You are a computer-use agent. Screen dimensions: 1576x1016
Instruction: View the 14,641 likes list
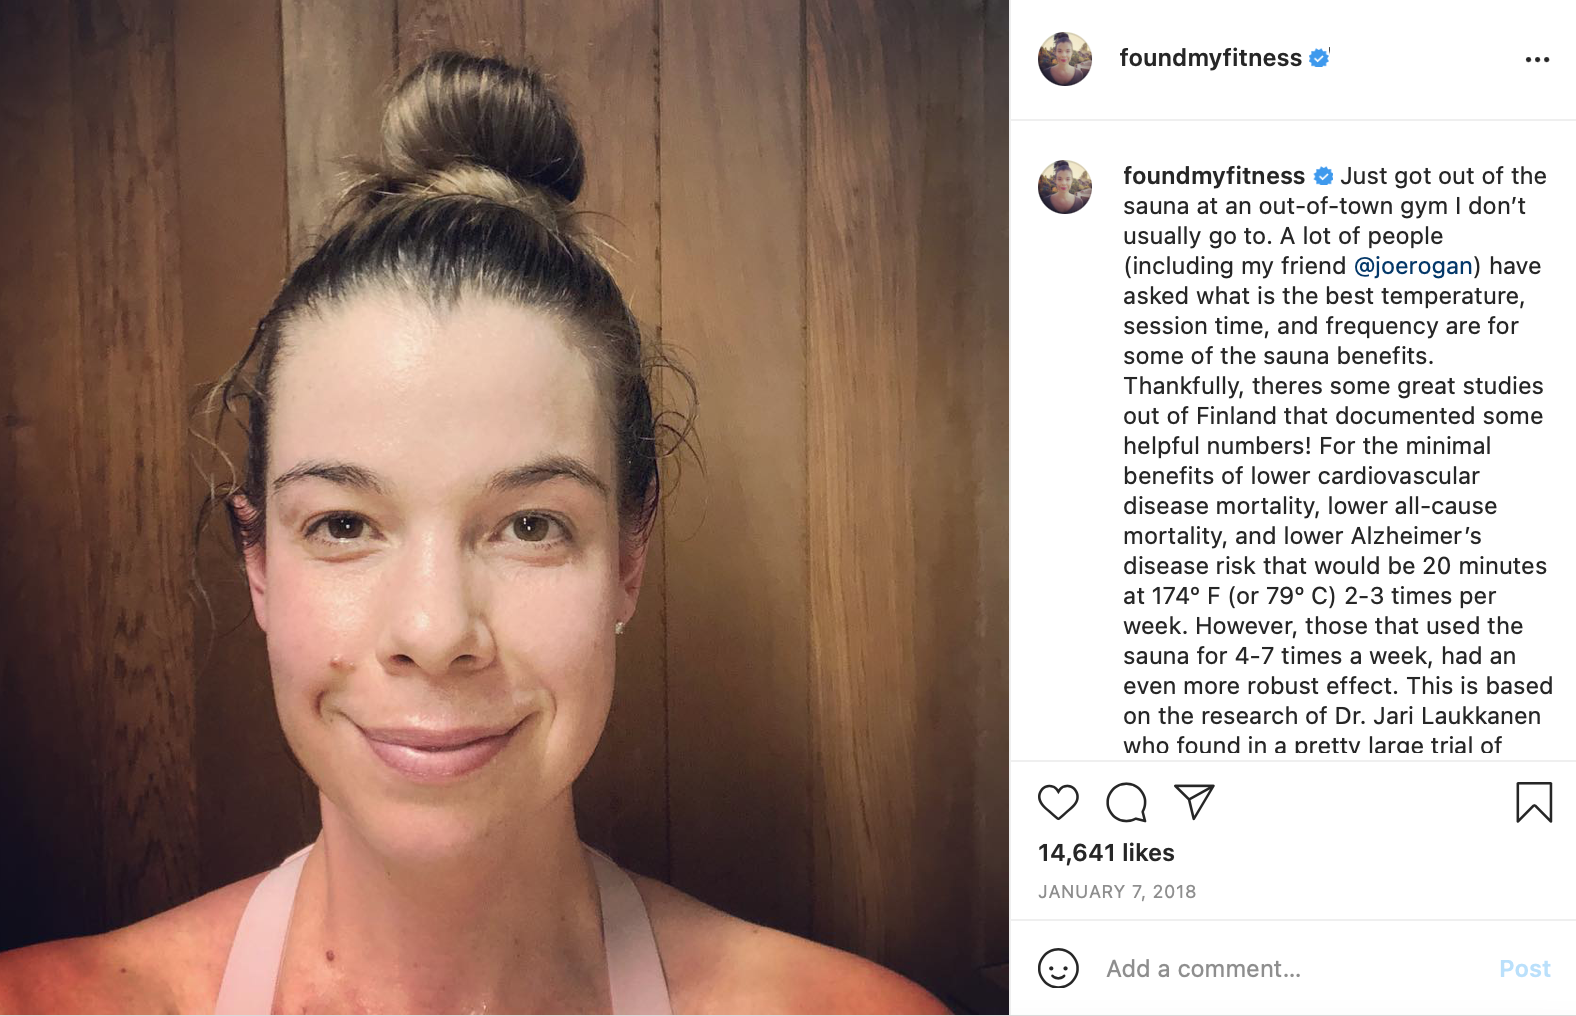pos(1106,853)
